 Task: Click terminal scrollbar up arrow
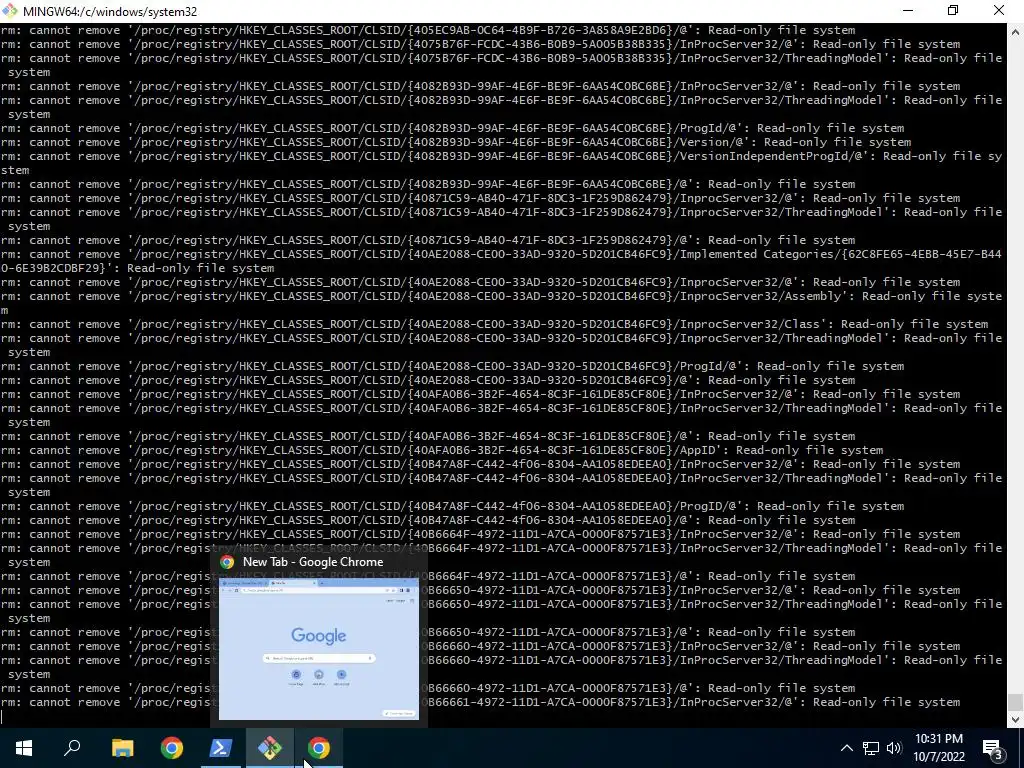click(1016, 31)
